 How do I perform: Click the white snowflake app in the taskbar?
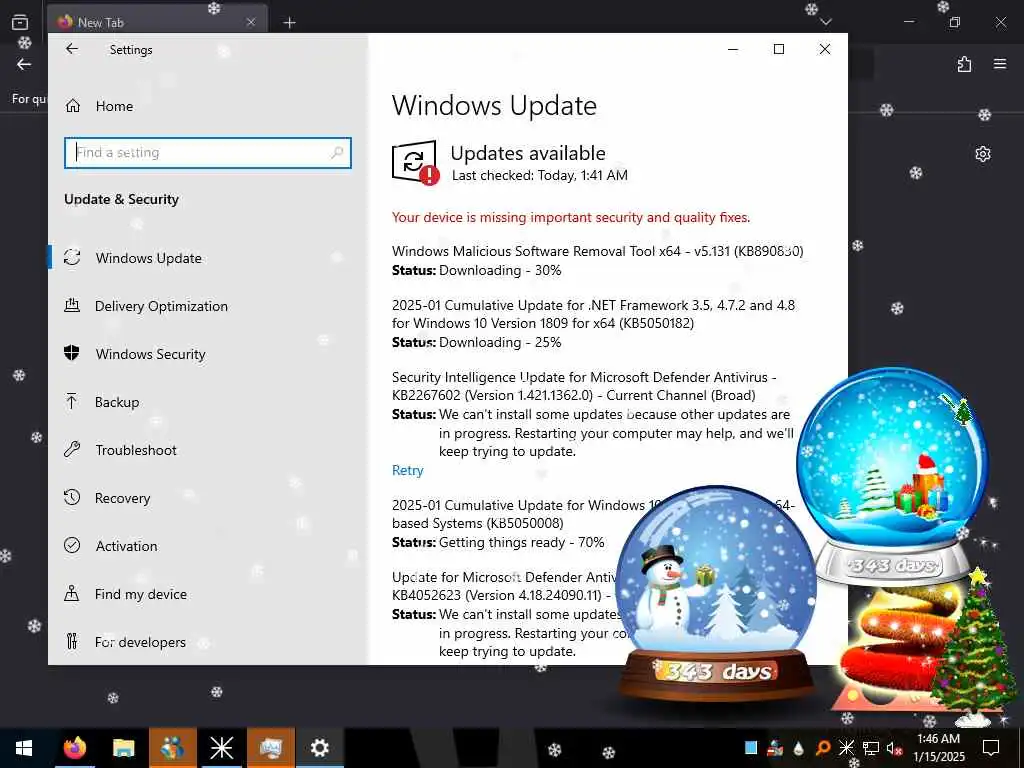point(221,748)
